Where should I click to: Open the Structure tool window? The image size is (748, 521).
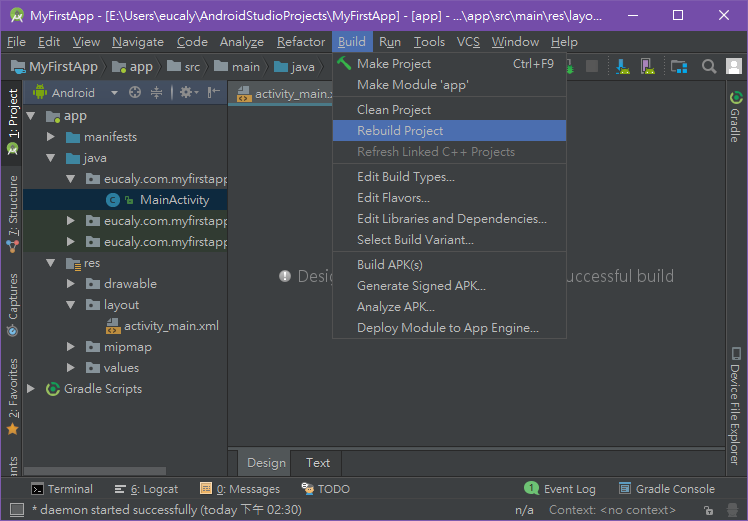[13, 214]
